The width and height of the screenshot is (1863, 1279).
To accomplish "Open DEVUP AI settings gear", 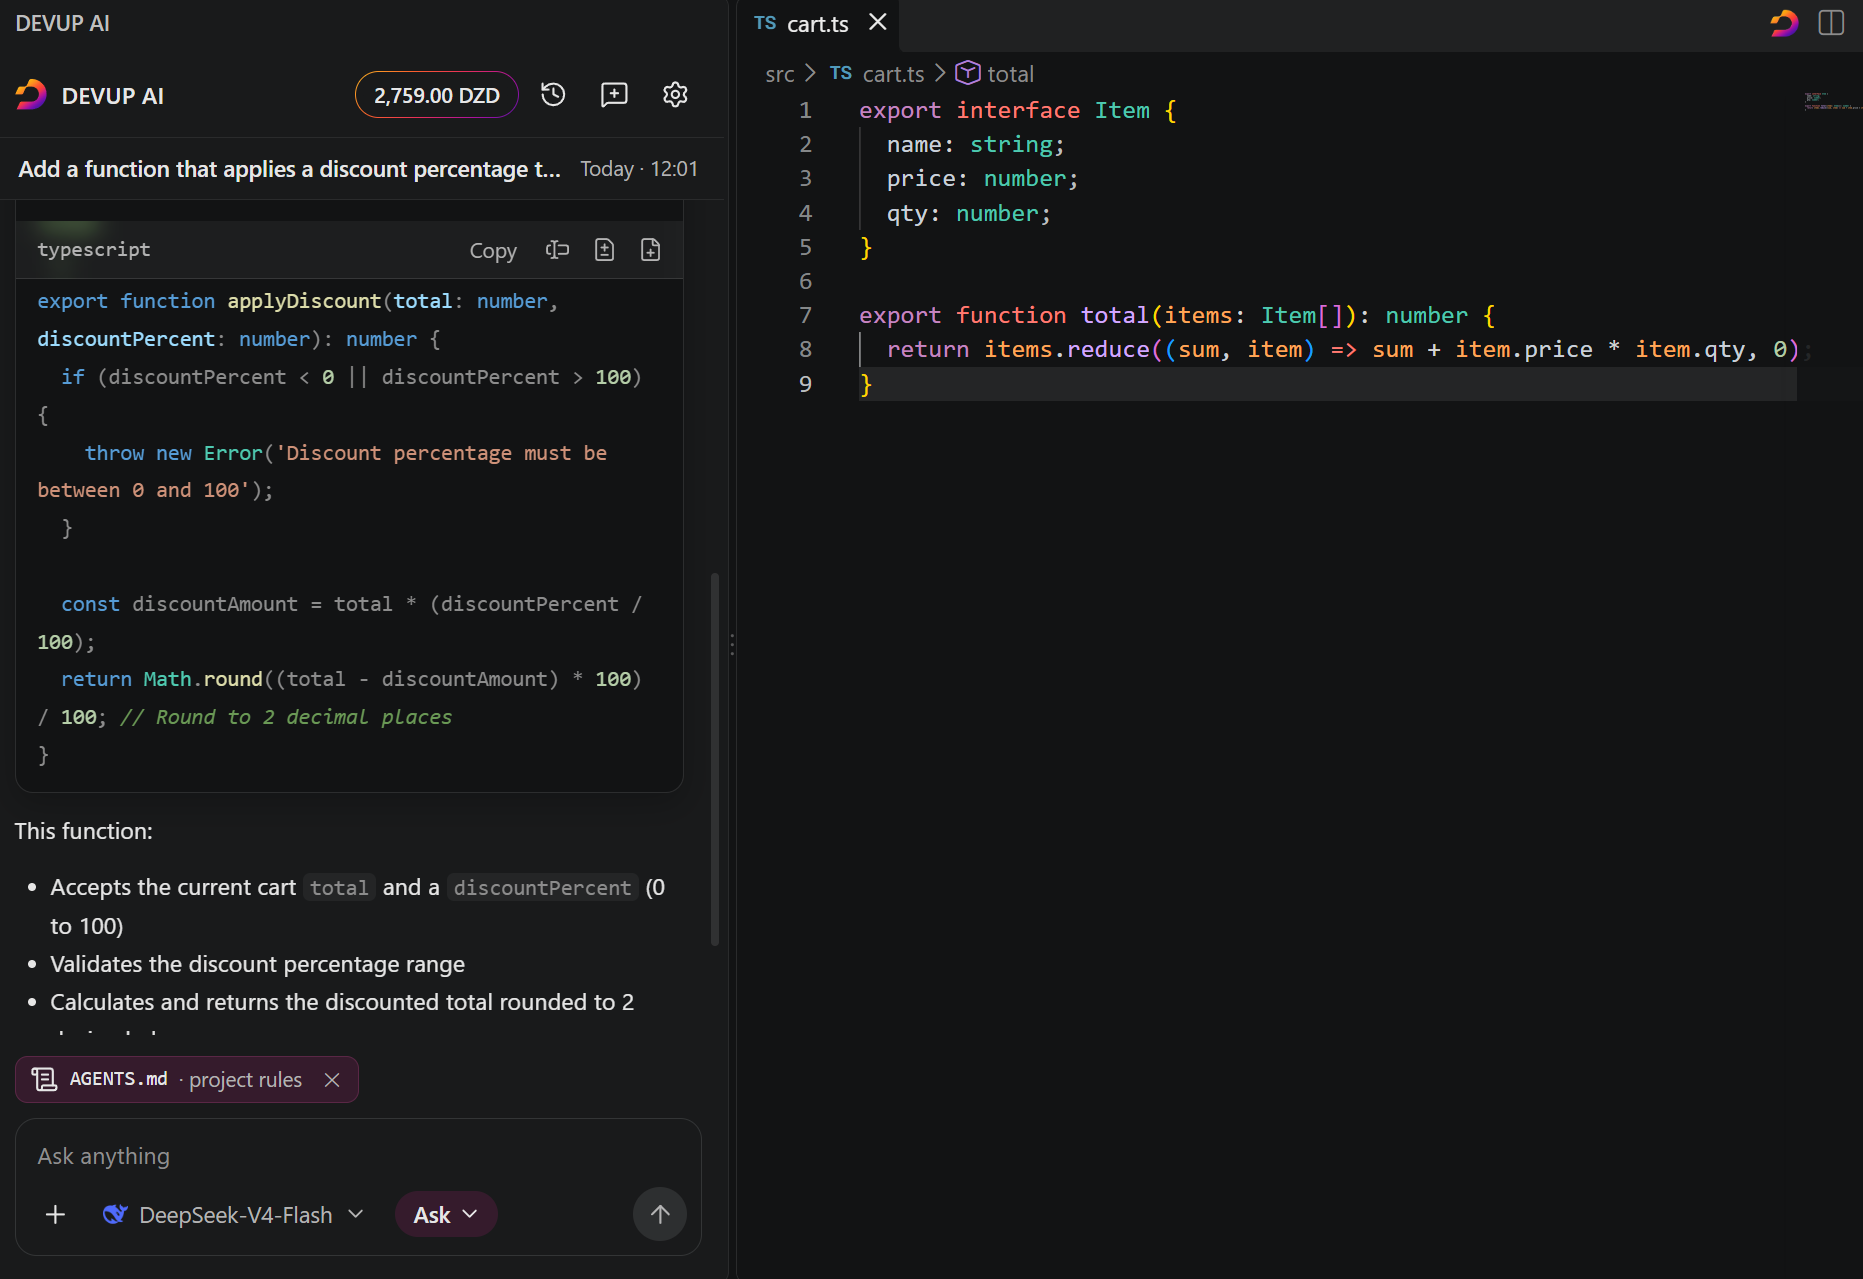I will [x=675, y=95].
